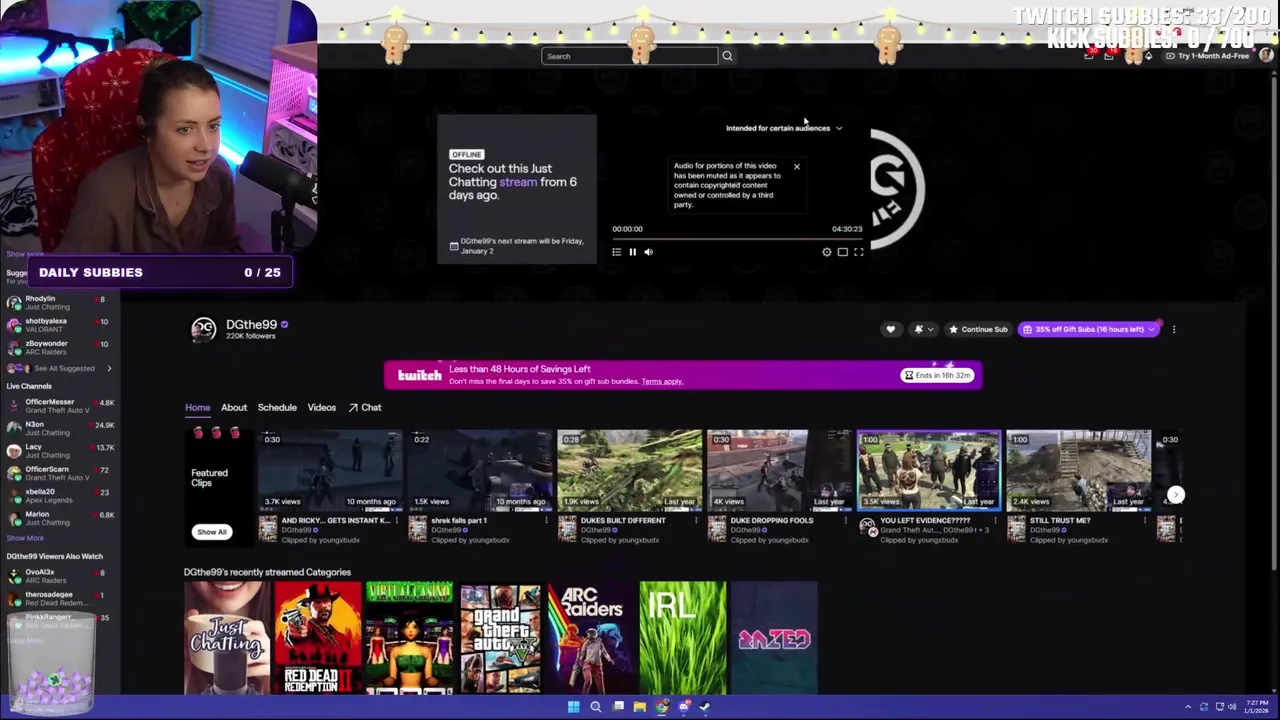
Task: Open the video chapters list icon
Action: [x=616, y=252]
